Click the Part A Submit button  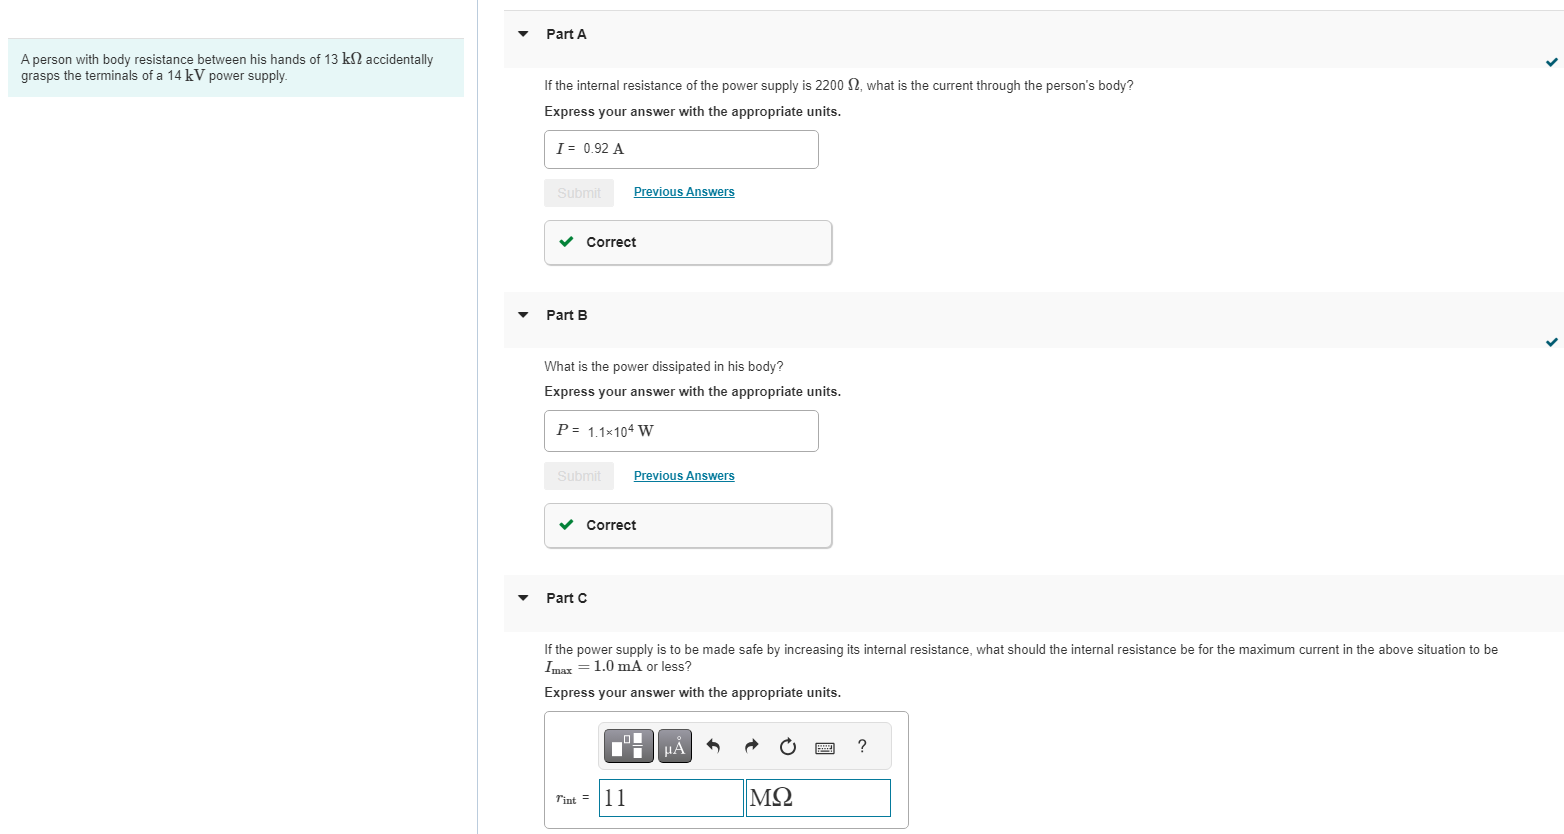(579, 193)
